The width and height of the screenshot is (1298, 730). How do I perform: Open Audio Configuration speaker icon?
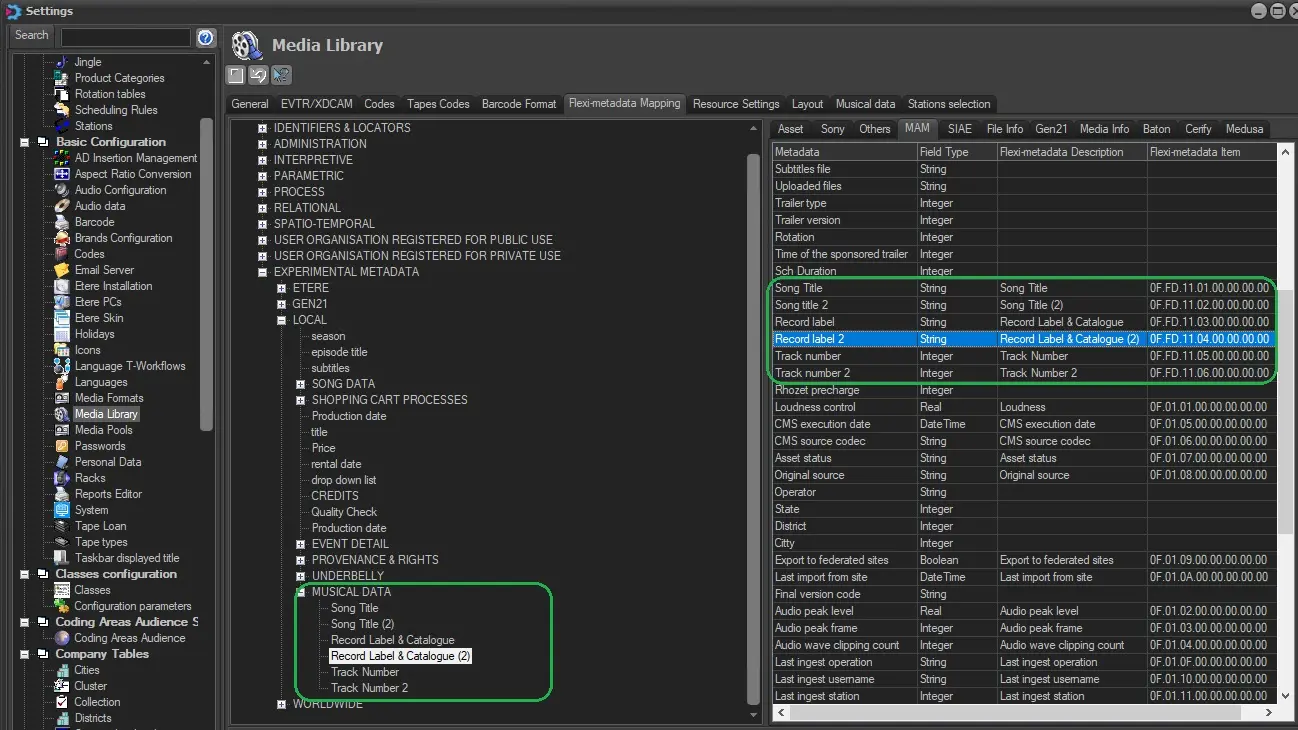pyautogui.click(x=63, y=190)
